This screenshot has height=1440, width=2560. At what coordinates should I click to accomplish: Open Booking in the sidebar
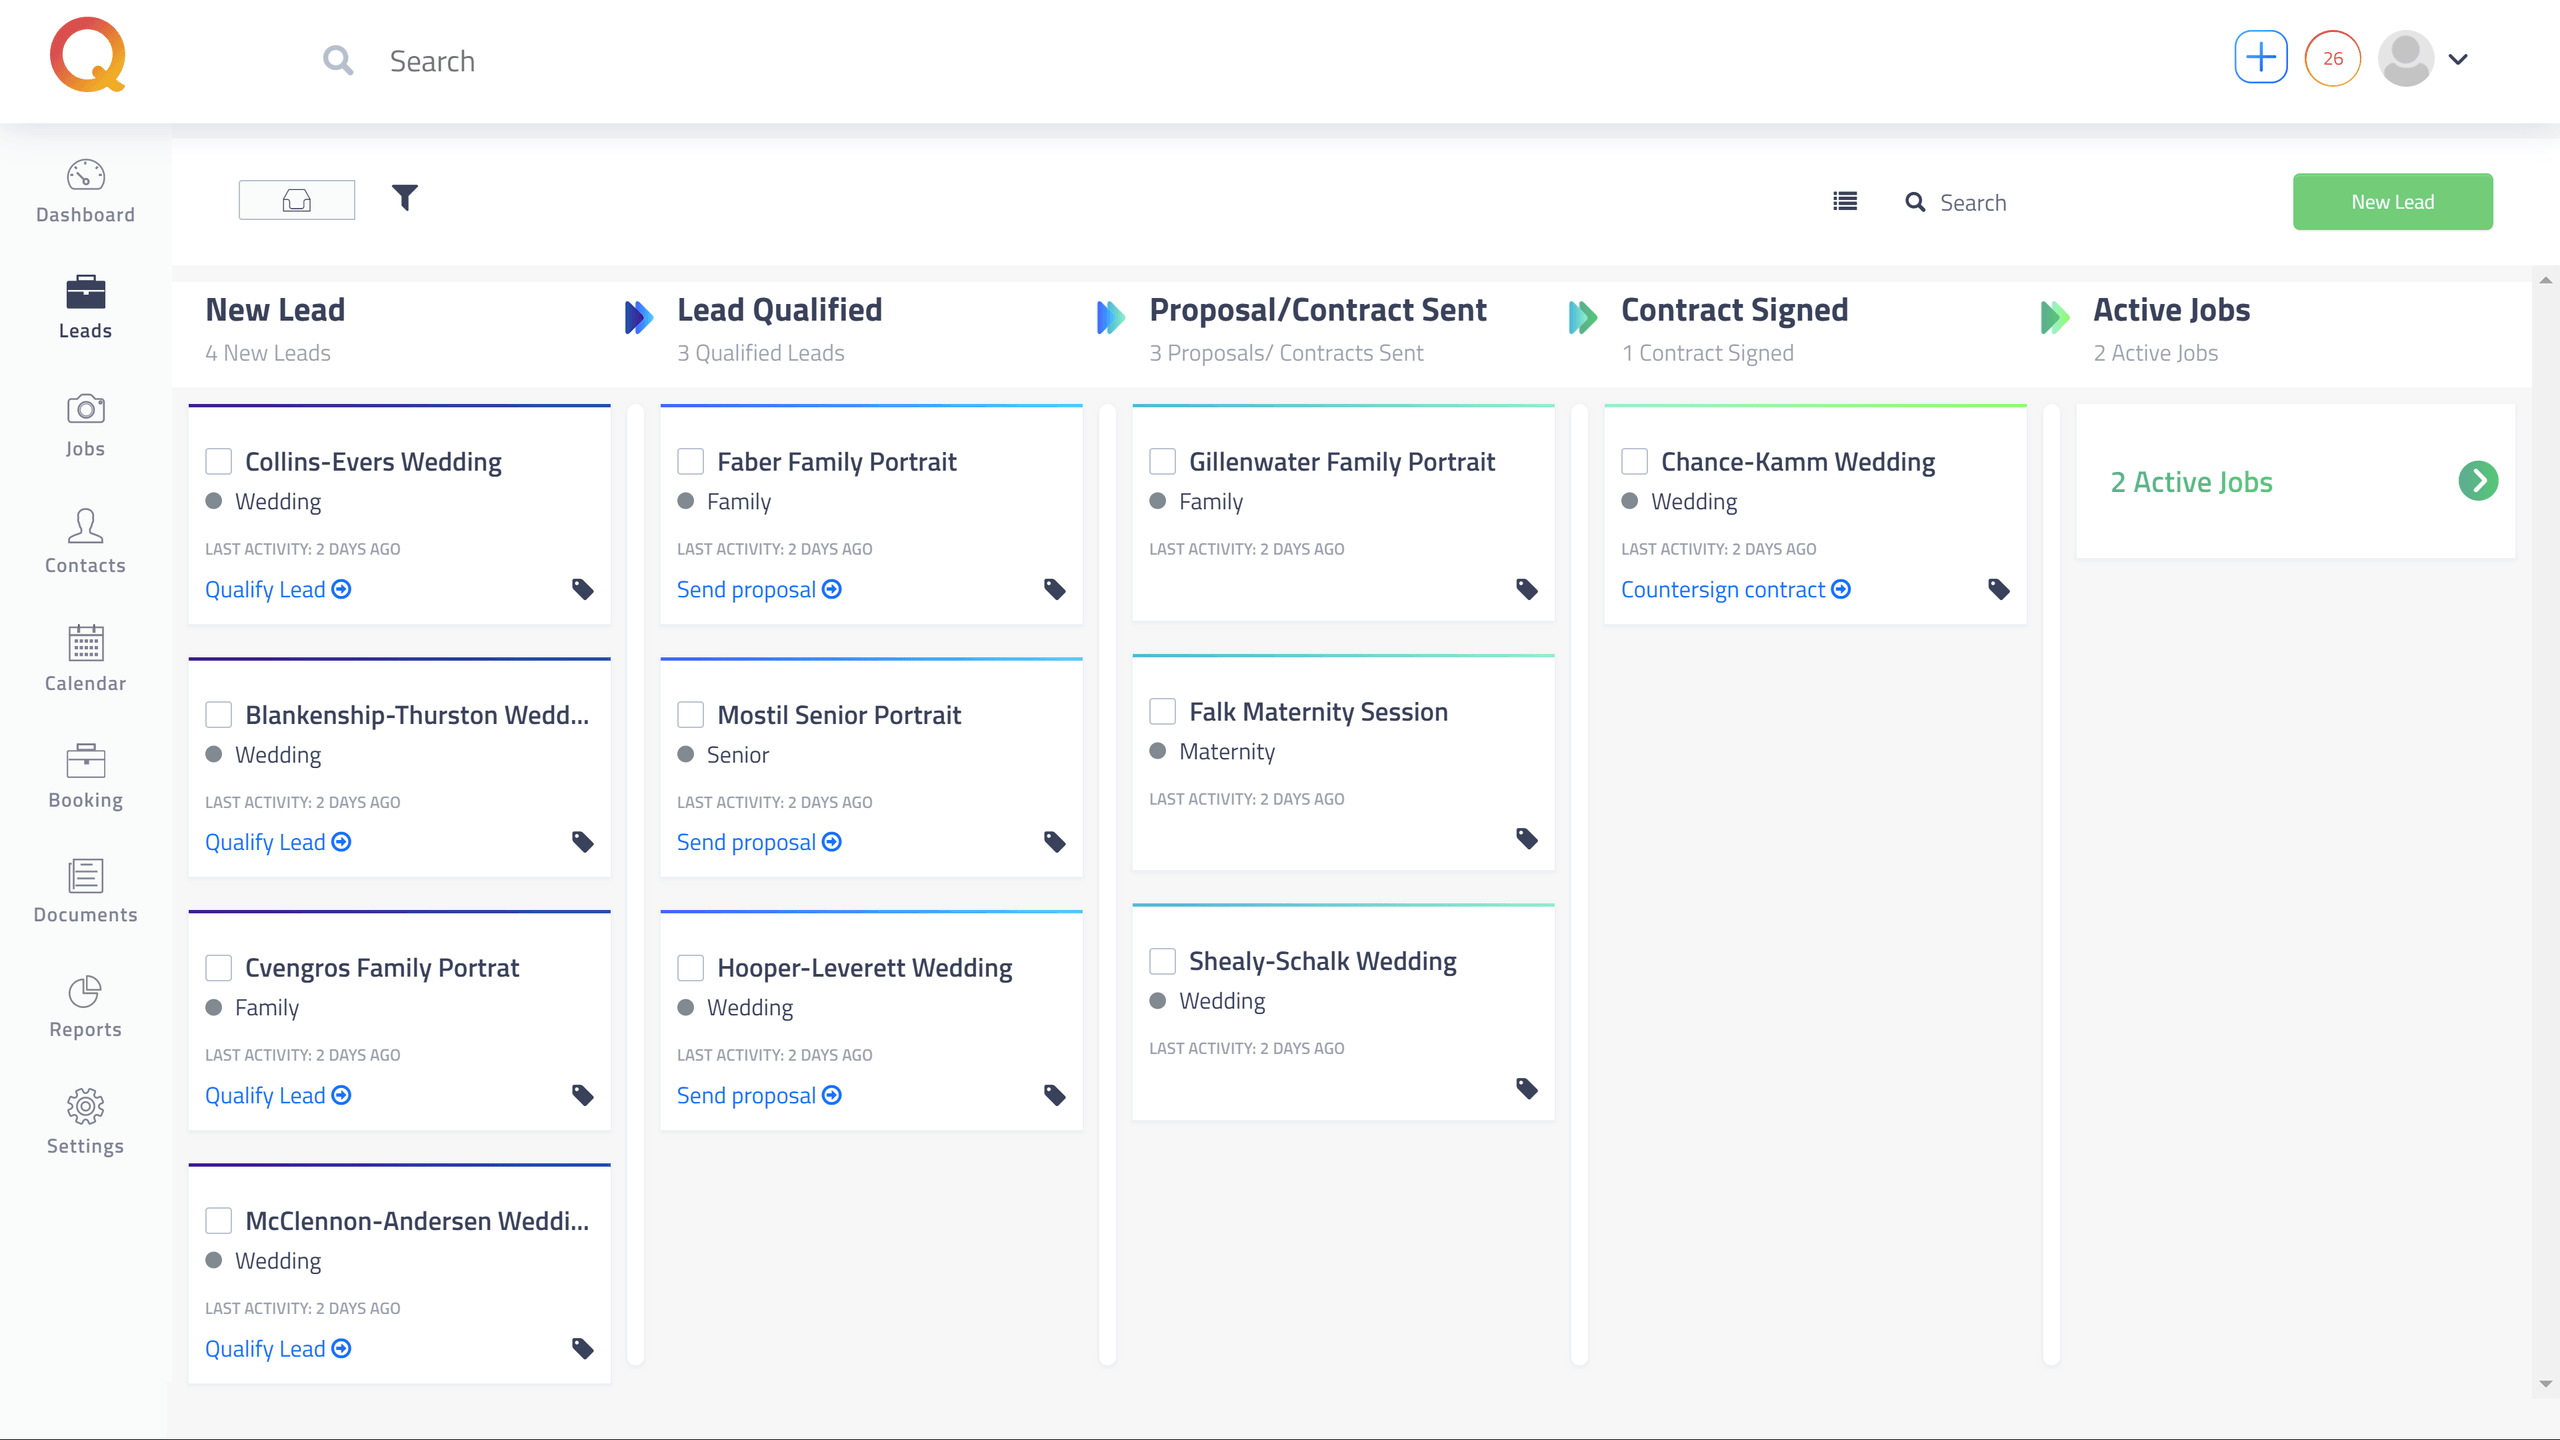85,776
